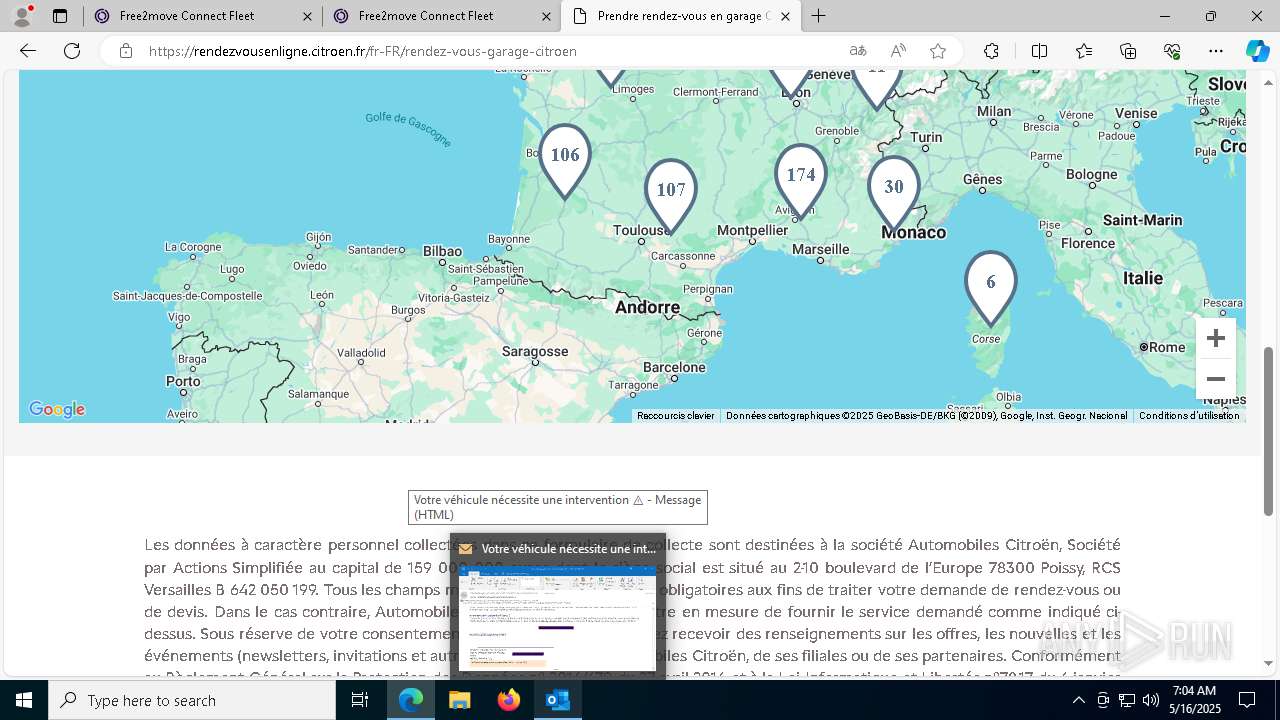This screenshot has height=720, width=1280.
Task: Open the volume speaker tray icon
Action: 1151,700
